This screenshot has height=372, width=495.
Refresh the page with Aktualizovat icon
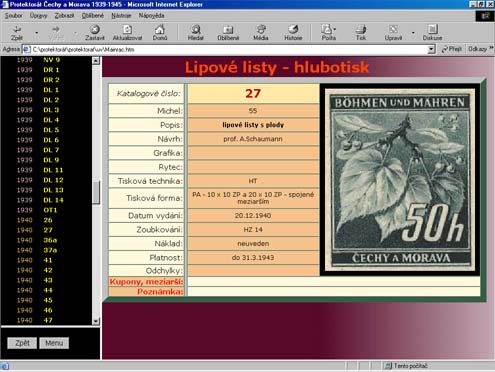pos(127,29)
